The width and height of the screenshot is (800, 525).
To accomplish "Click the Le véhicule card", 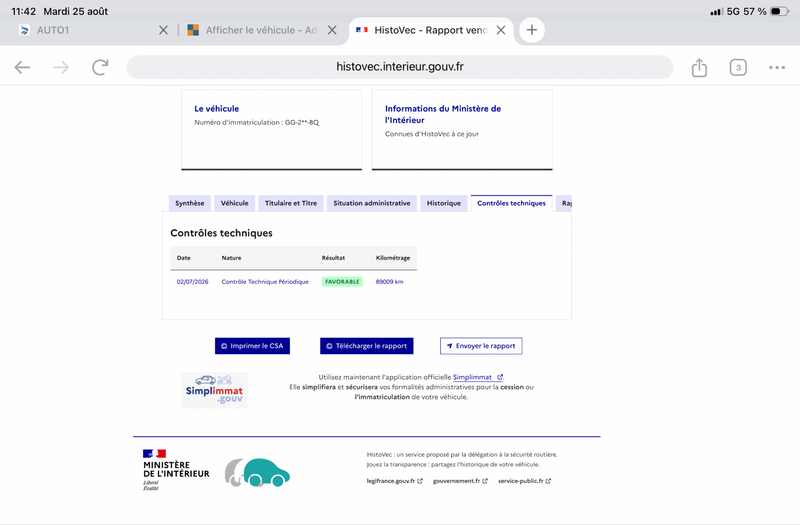I will click(x=271, y=130).
